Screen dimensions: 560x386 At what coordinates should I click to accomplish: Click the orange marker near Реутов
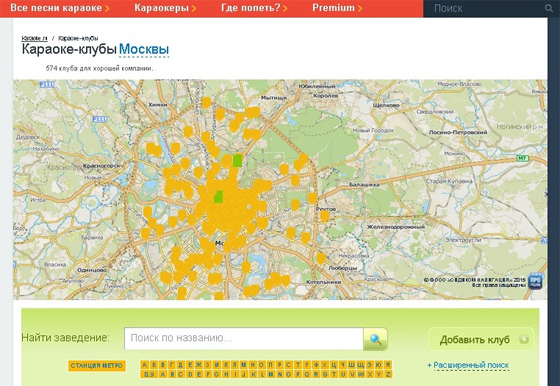(324, 216)
